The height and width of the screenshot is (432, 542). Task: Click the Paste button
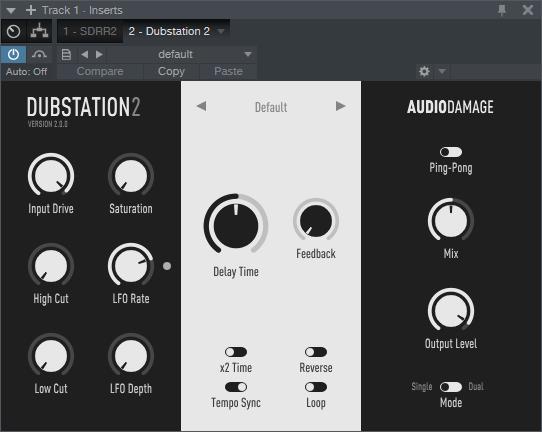[x=228, y=71]
